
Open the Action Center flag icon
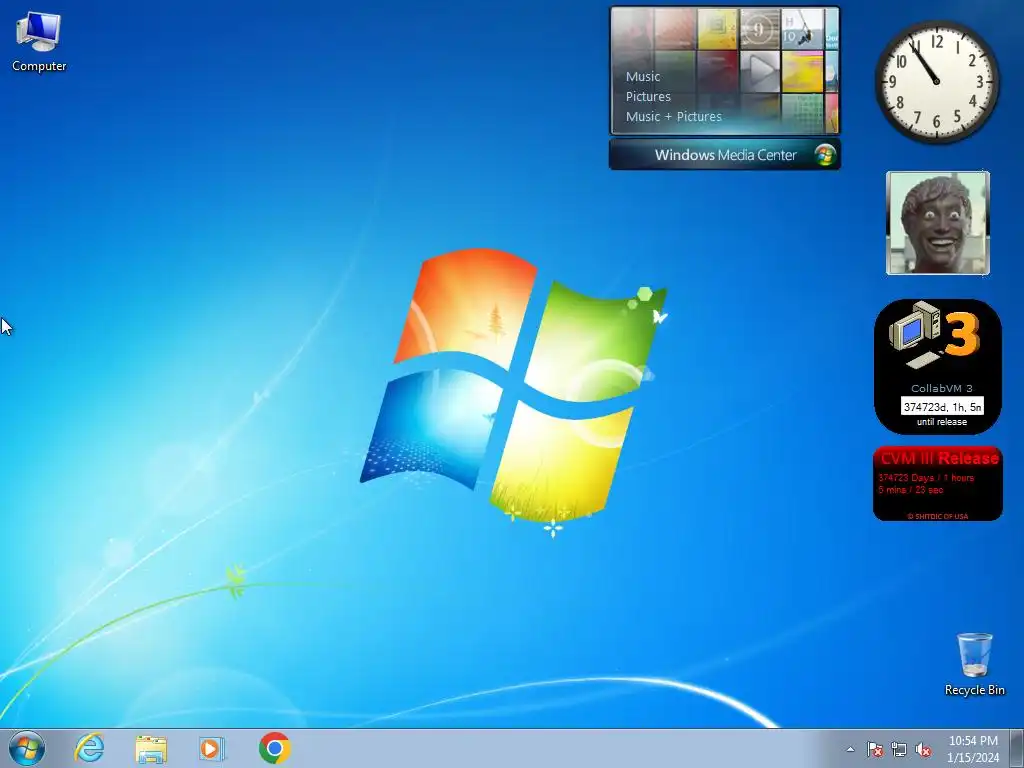point(874,749)
